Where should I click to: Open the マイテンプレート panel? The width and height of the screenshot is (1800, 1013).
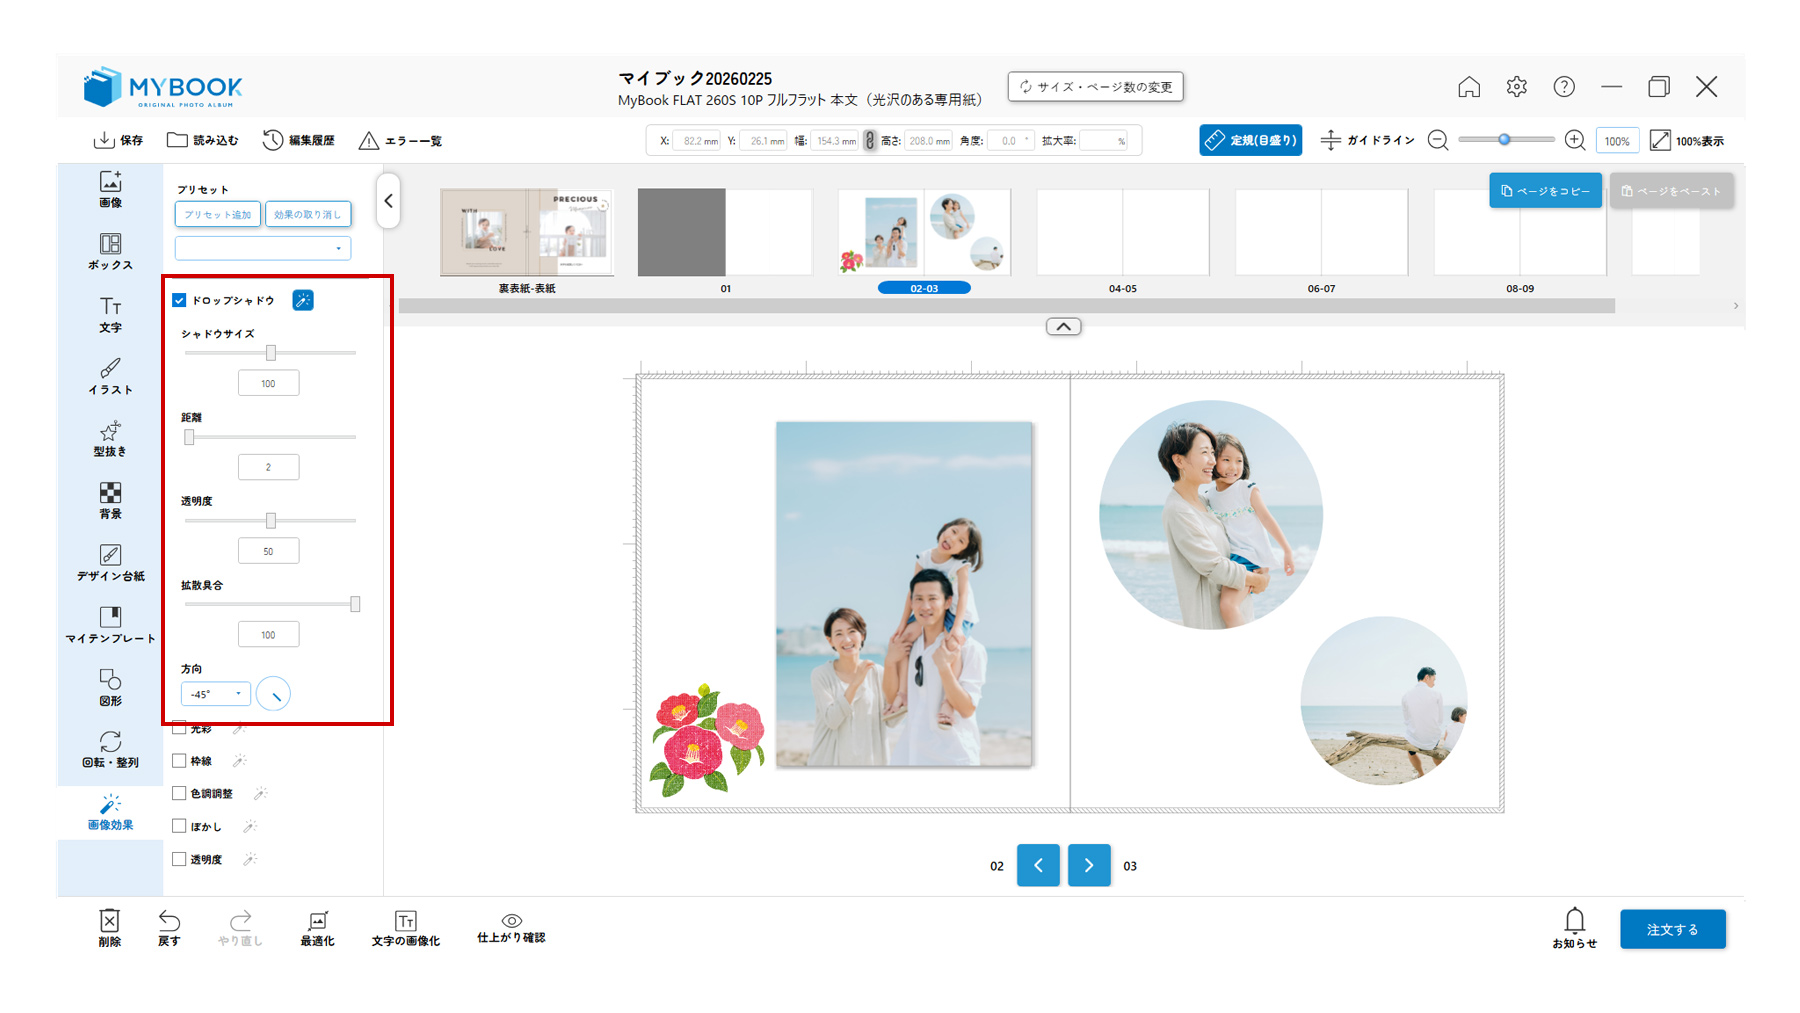[110, 625]
